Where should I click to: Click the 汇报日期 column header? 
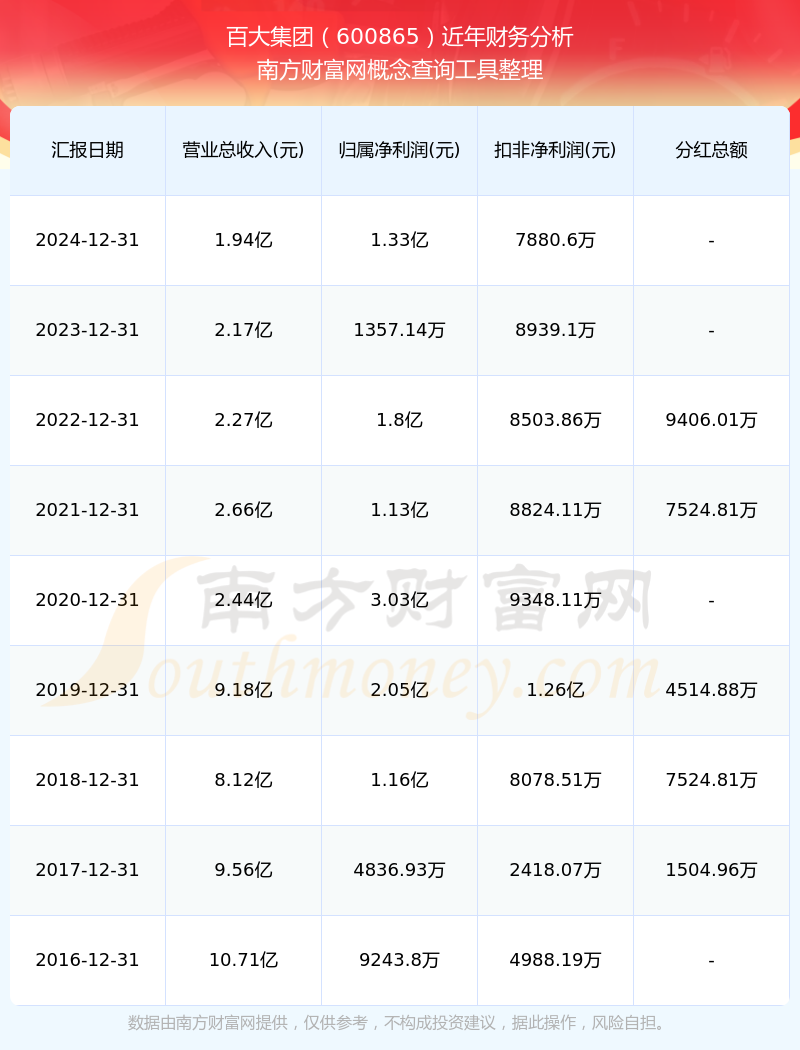coord(88,150)
